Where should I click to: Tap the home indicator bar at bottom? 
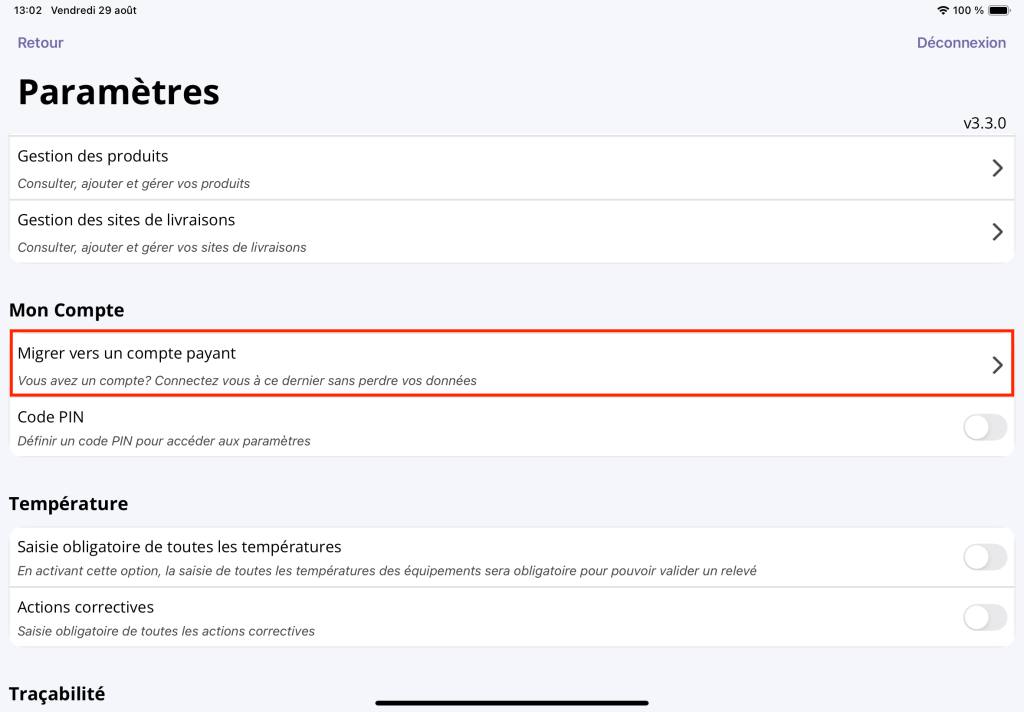[x=511, y=702]
